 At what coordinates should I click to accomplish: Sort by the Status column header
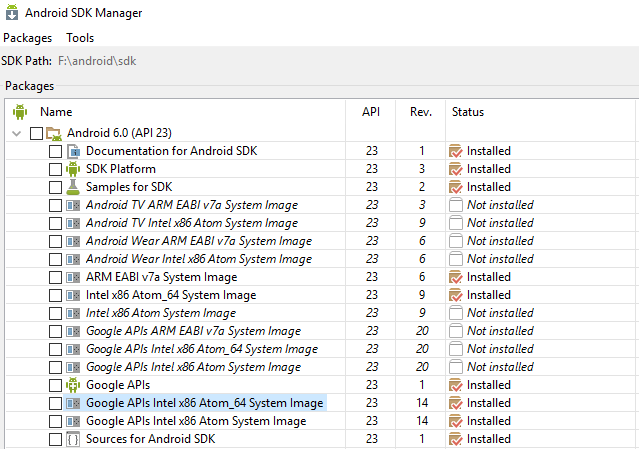click(467, 112)
